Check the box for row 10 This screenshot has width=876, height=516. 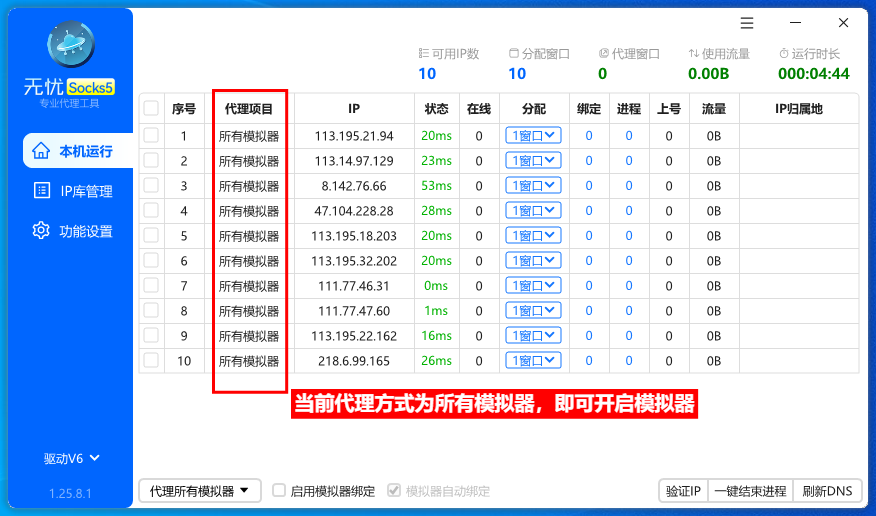pyautogui.click(x=151, y=360)
